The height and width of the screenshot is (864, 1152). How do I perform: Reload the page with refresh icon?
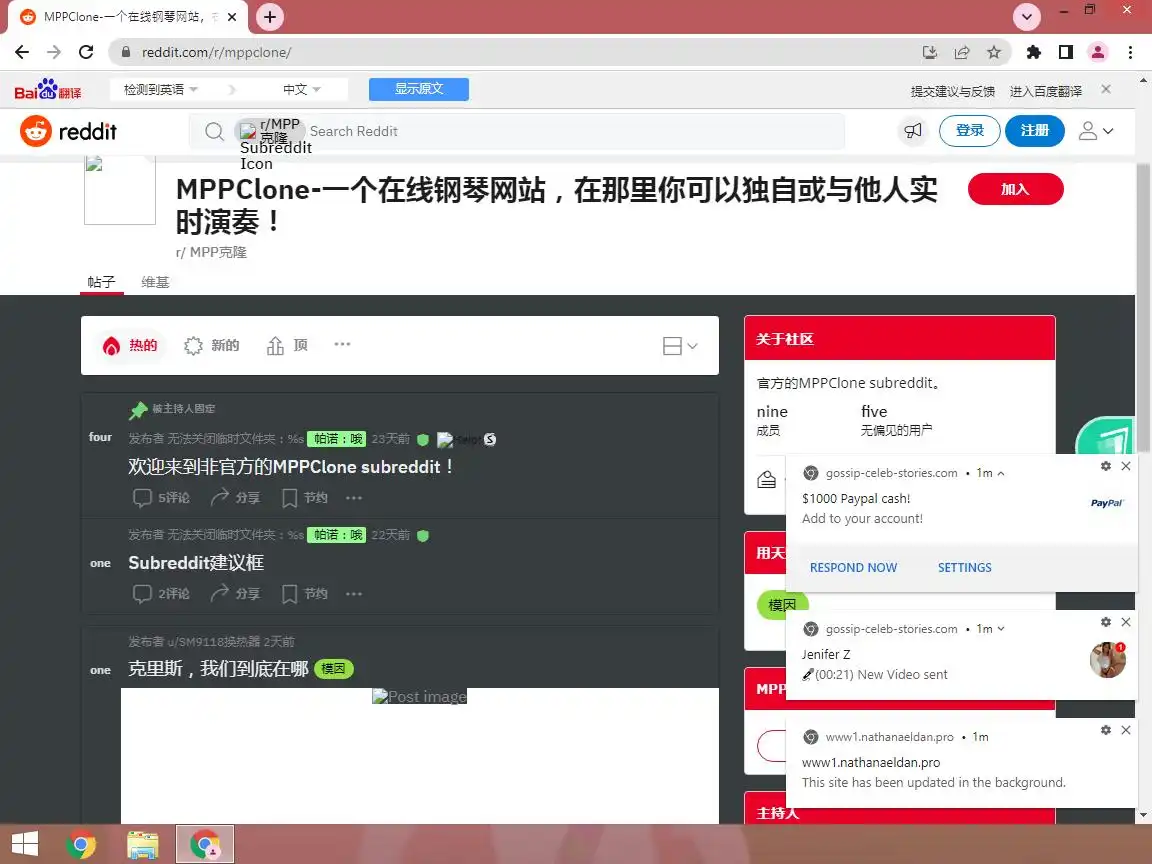[x=86, y=52]
